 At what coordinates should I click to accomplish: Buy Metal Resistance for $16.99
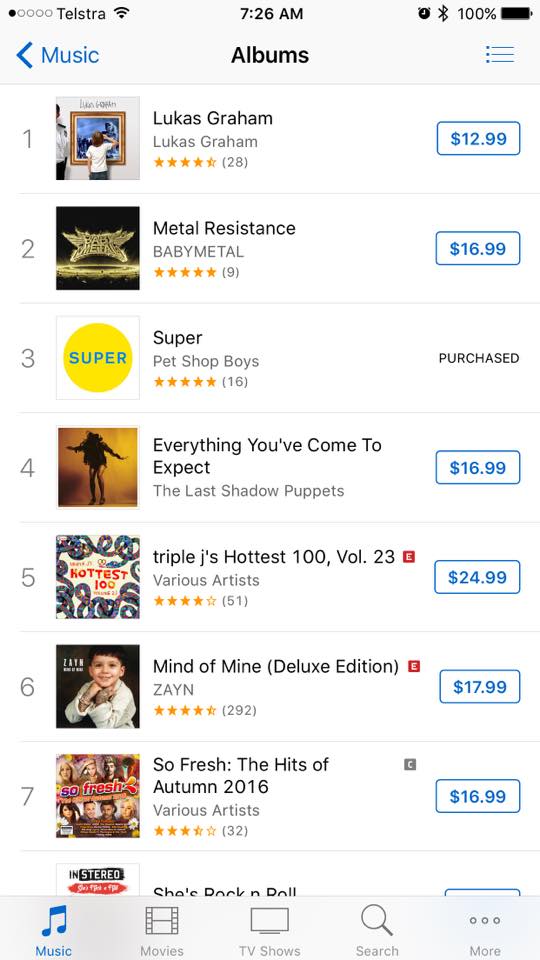(478, 248)
